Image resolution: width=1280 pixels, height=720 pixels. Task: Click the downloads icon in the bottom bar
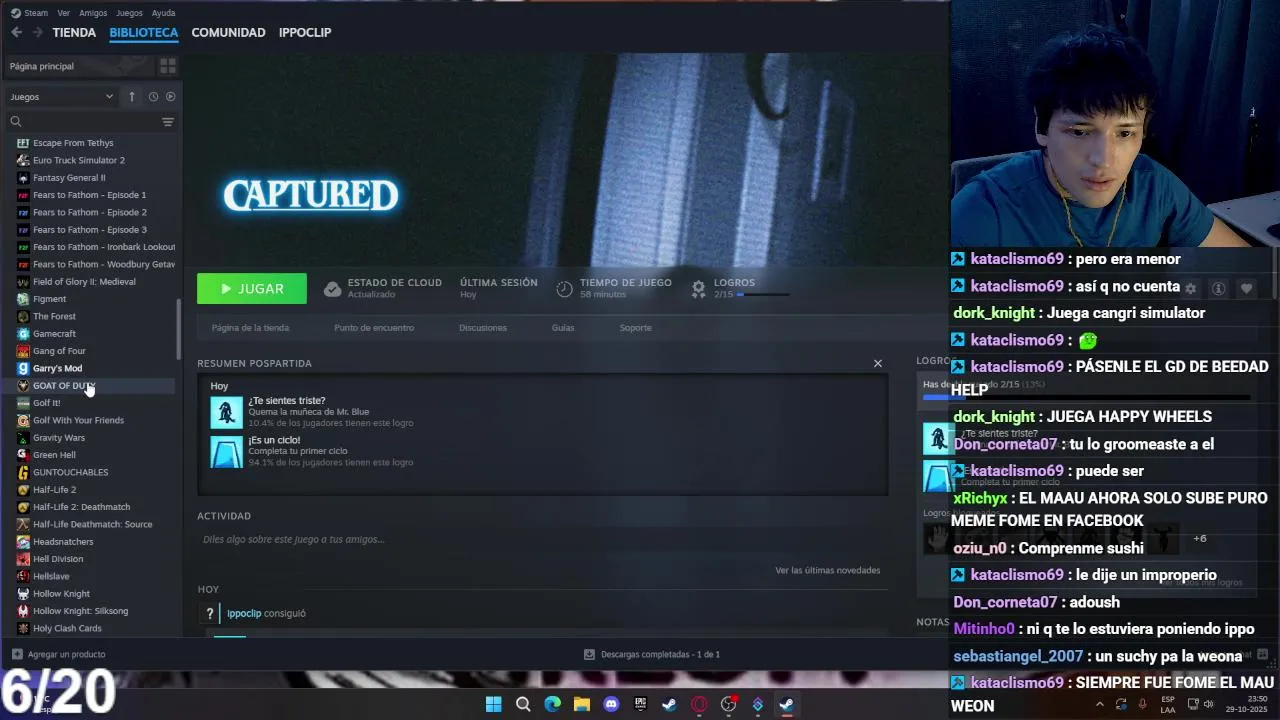pos(589,654)
